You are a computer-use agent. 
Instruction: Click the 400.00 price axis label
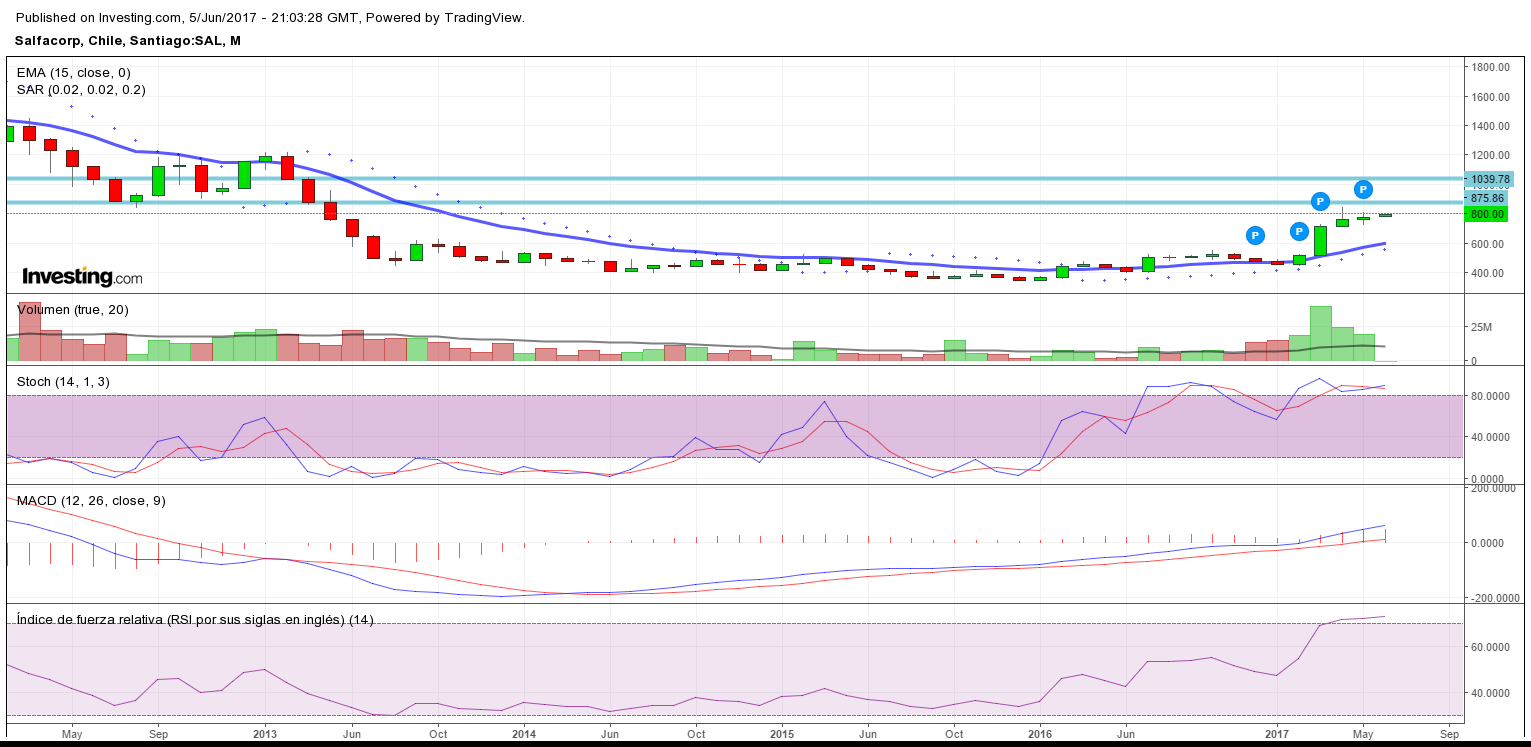click(x=1487, y=273)
